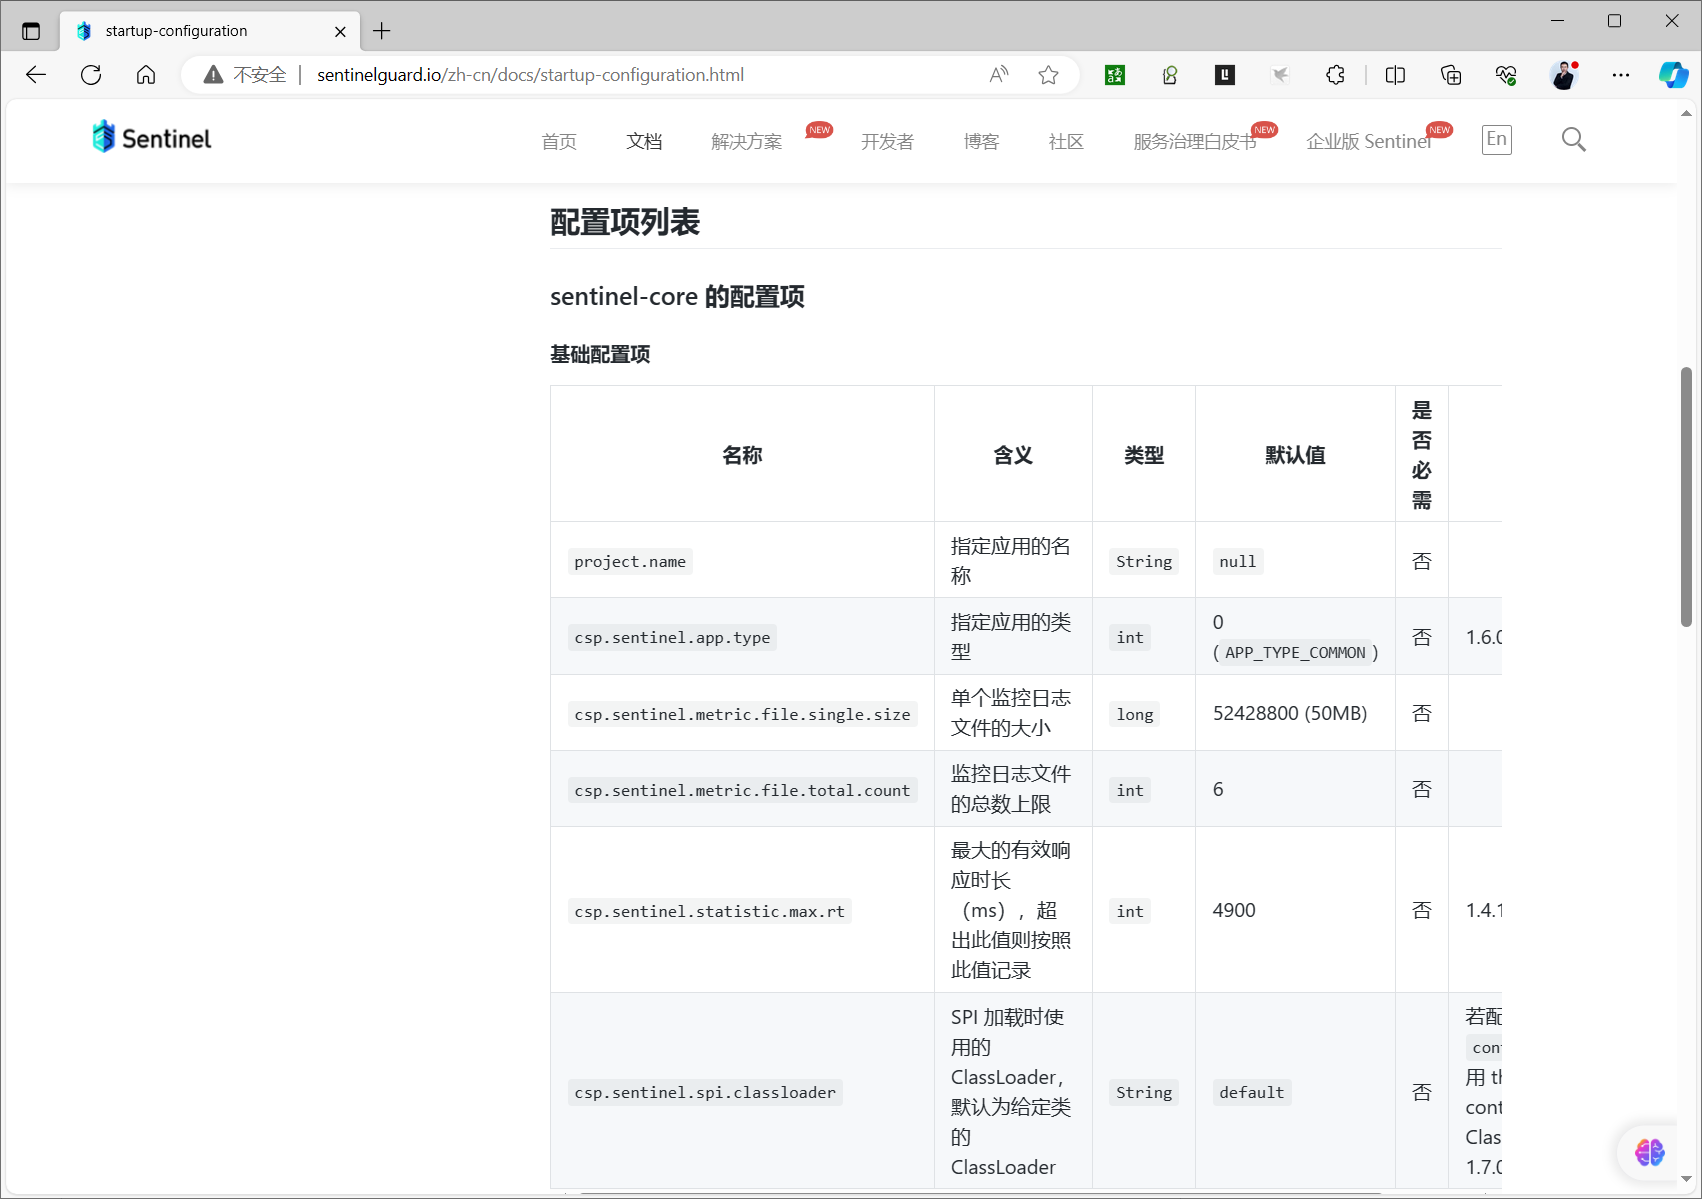Open the green Excel-like extension icon
Viewport: 1702px width, 1199px height.
pyautogui.click(x=1115, y=75)
